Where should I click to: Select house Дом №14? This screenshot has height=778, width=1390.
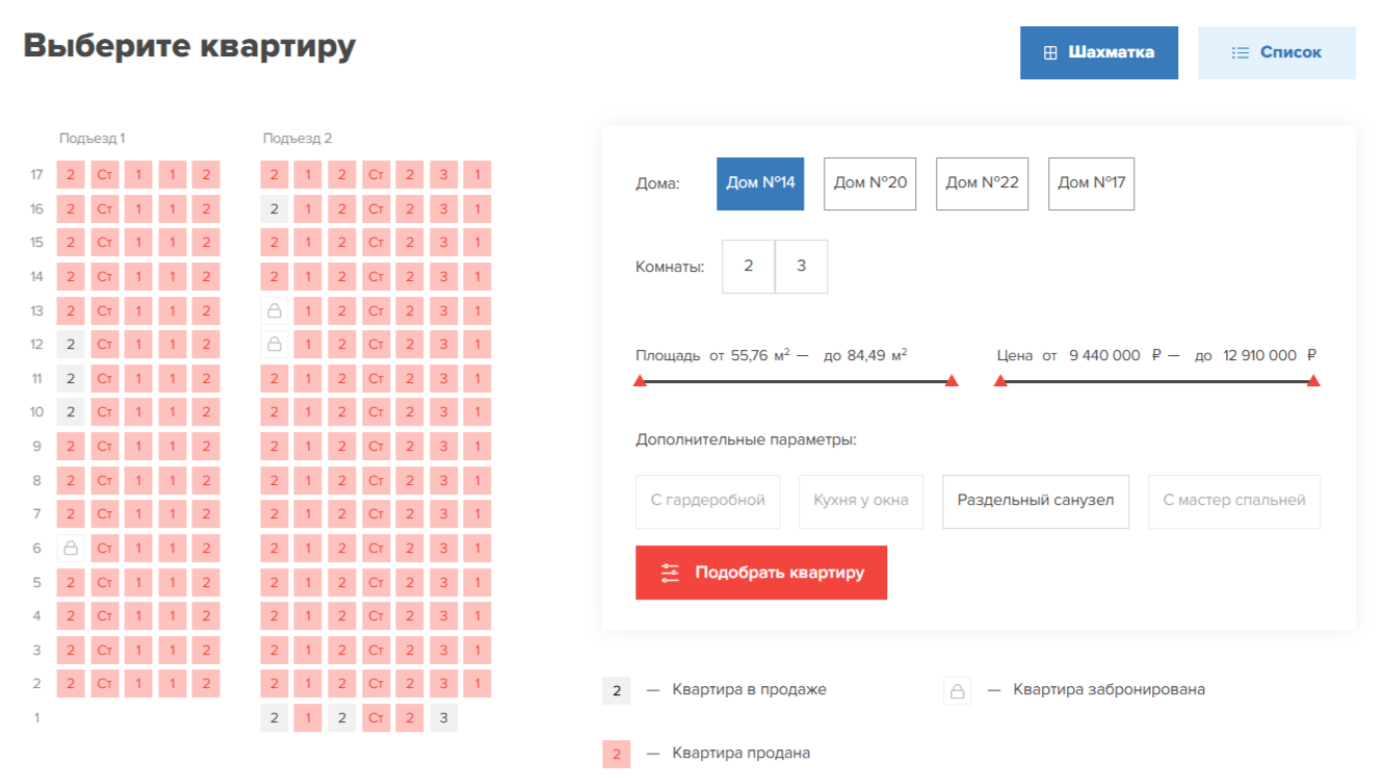pyautogui.click(x=760, y=183)
